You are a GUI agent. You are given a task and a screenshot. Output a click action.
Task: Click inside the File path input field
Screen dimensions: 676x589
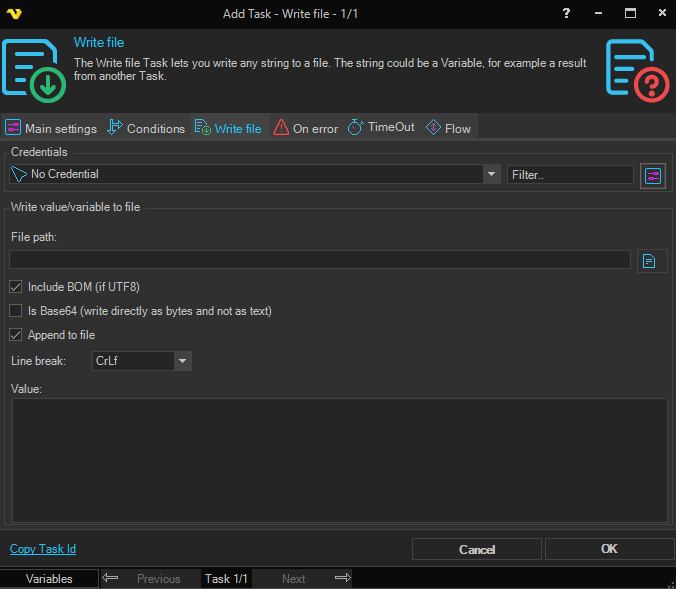click(320, 260)
